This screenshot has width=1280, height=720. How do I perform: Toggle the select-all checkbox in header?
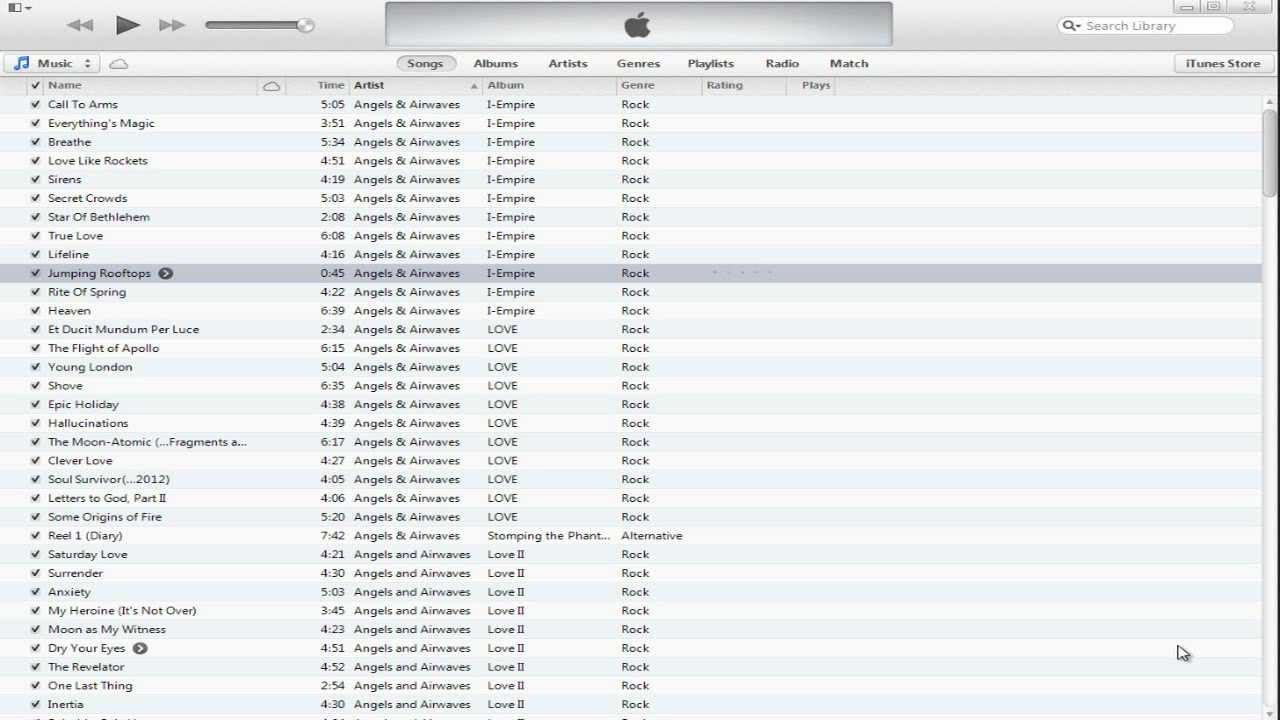pyautogui.click(x=36, y=85)
